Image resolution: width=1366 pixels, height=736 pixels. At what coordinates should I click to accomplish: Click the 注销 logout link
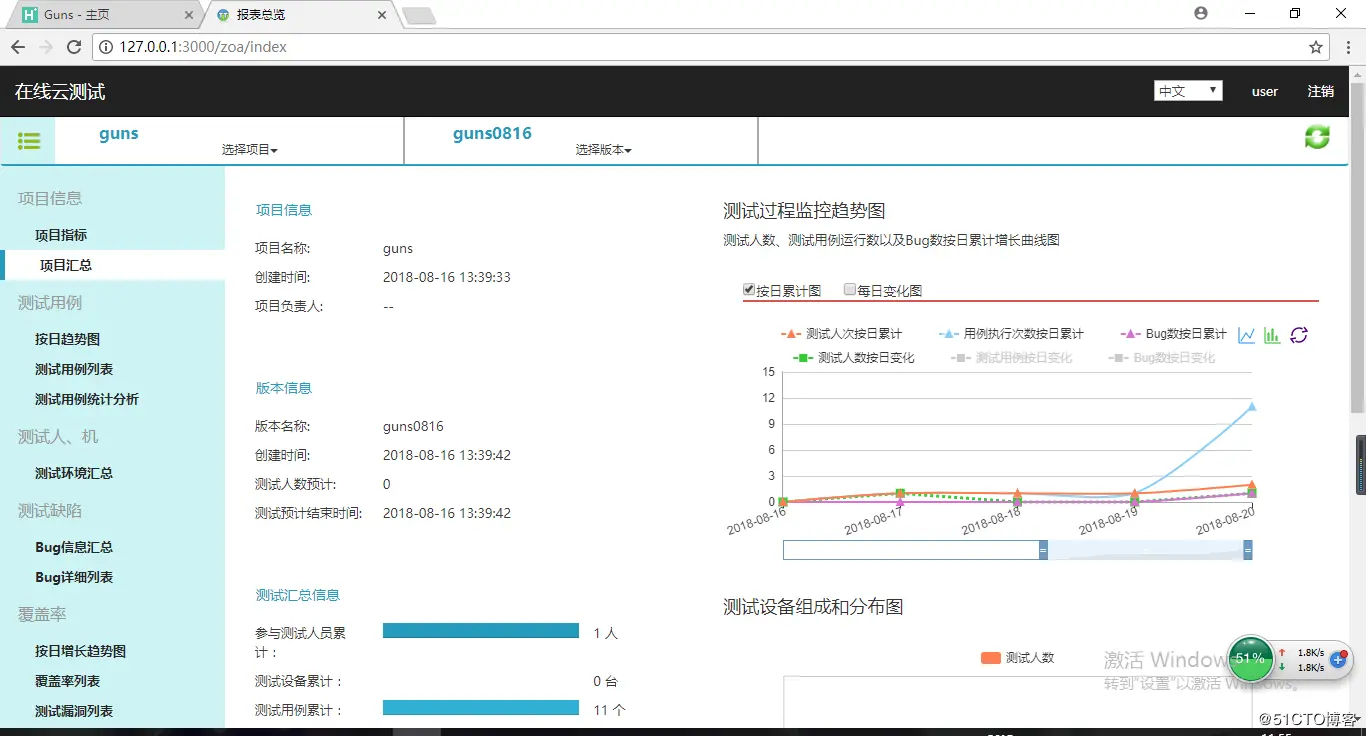(1321, 91)
